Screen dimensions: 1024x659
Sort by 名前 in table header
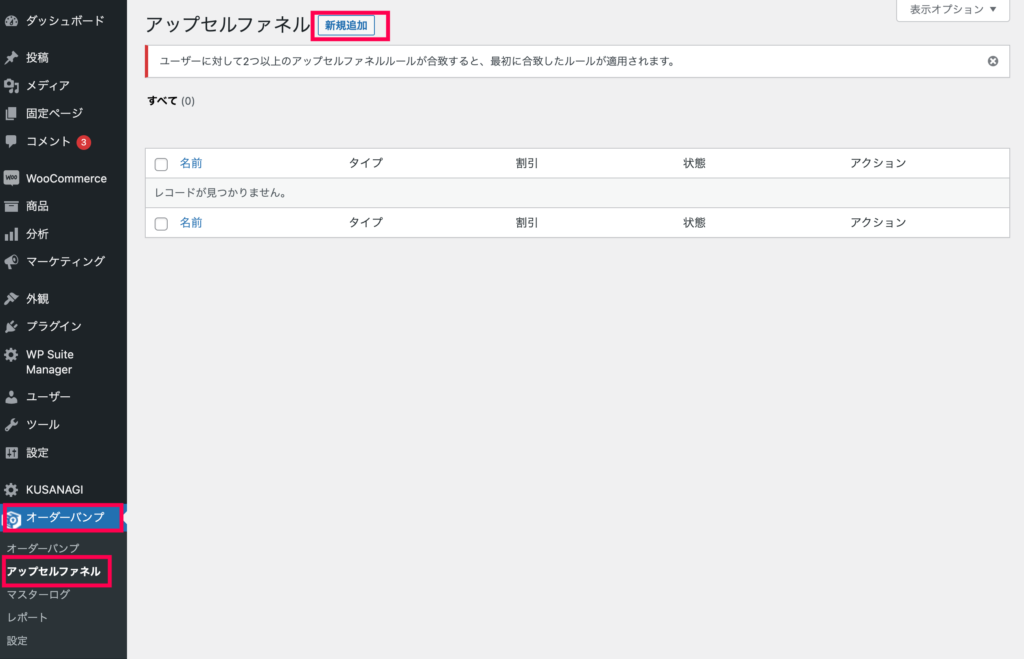(191, 163)
